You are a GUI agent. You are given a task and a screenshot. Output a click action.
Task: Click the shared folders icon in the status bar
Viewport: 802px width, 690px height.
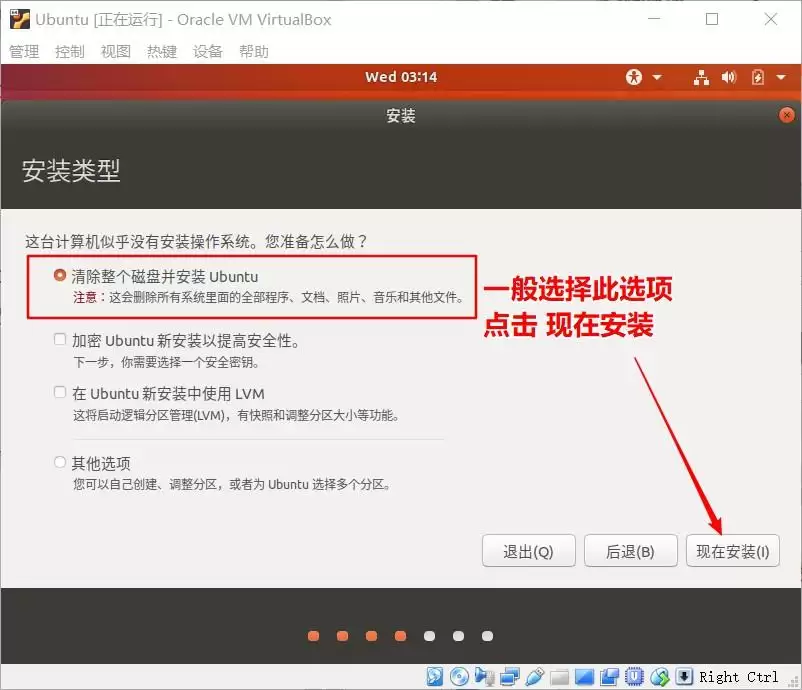coord(559,677)
